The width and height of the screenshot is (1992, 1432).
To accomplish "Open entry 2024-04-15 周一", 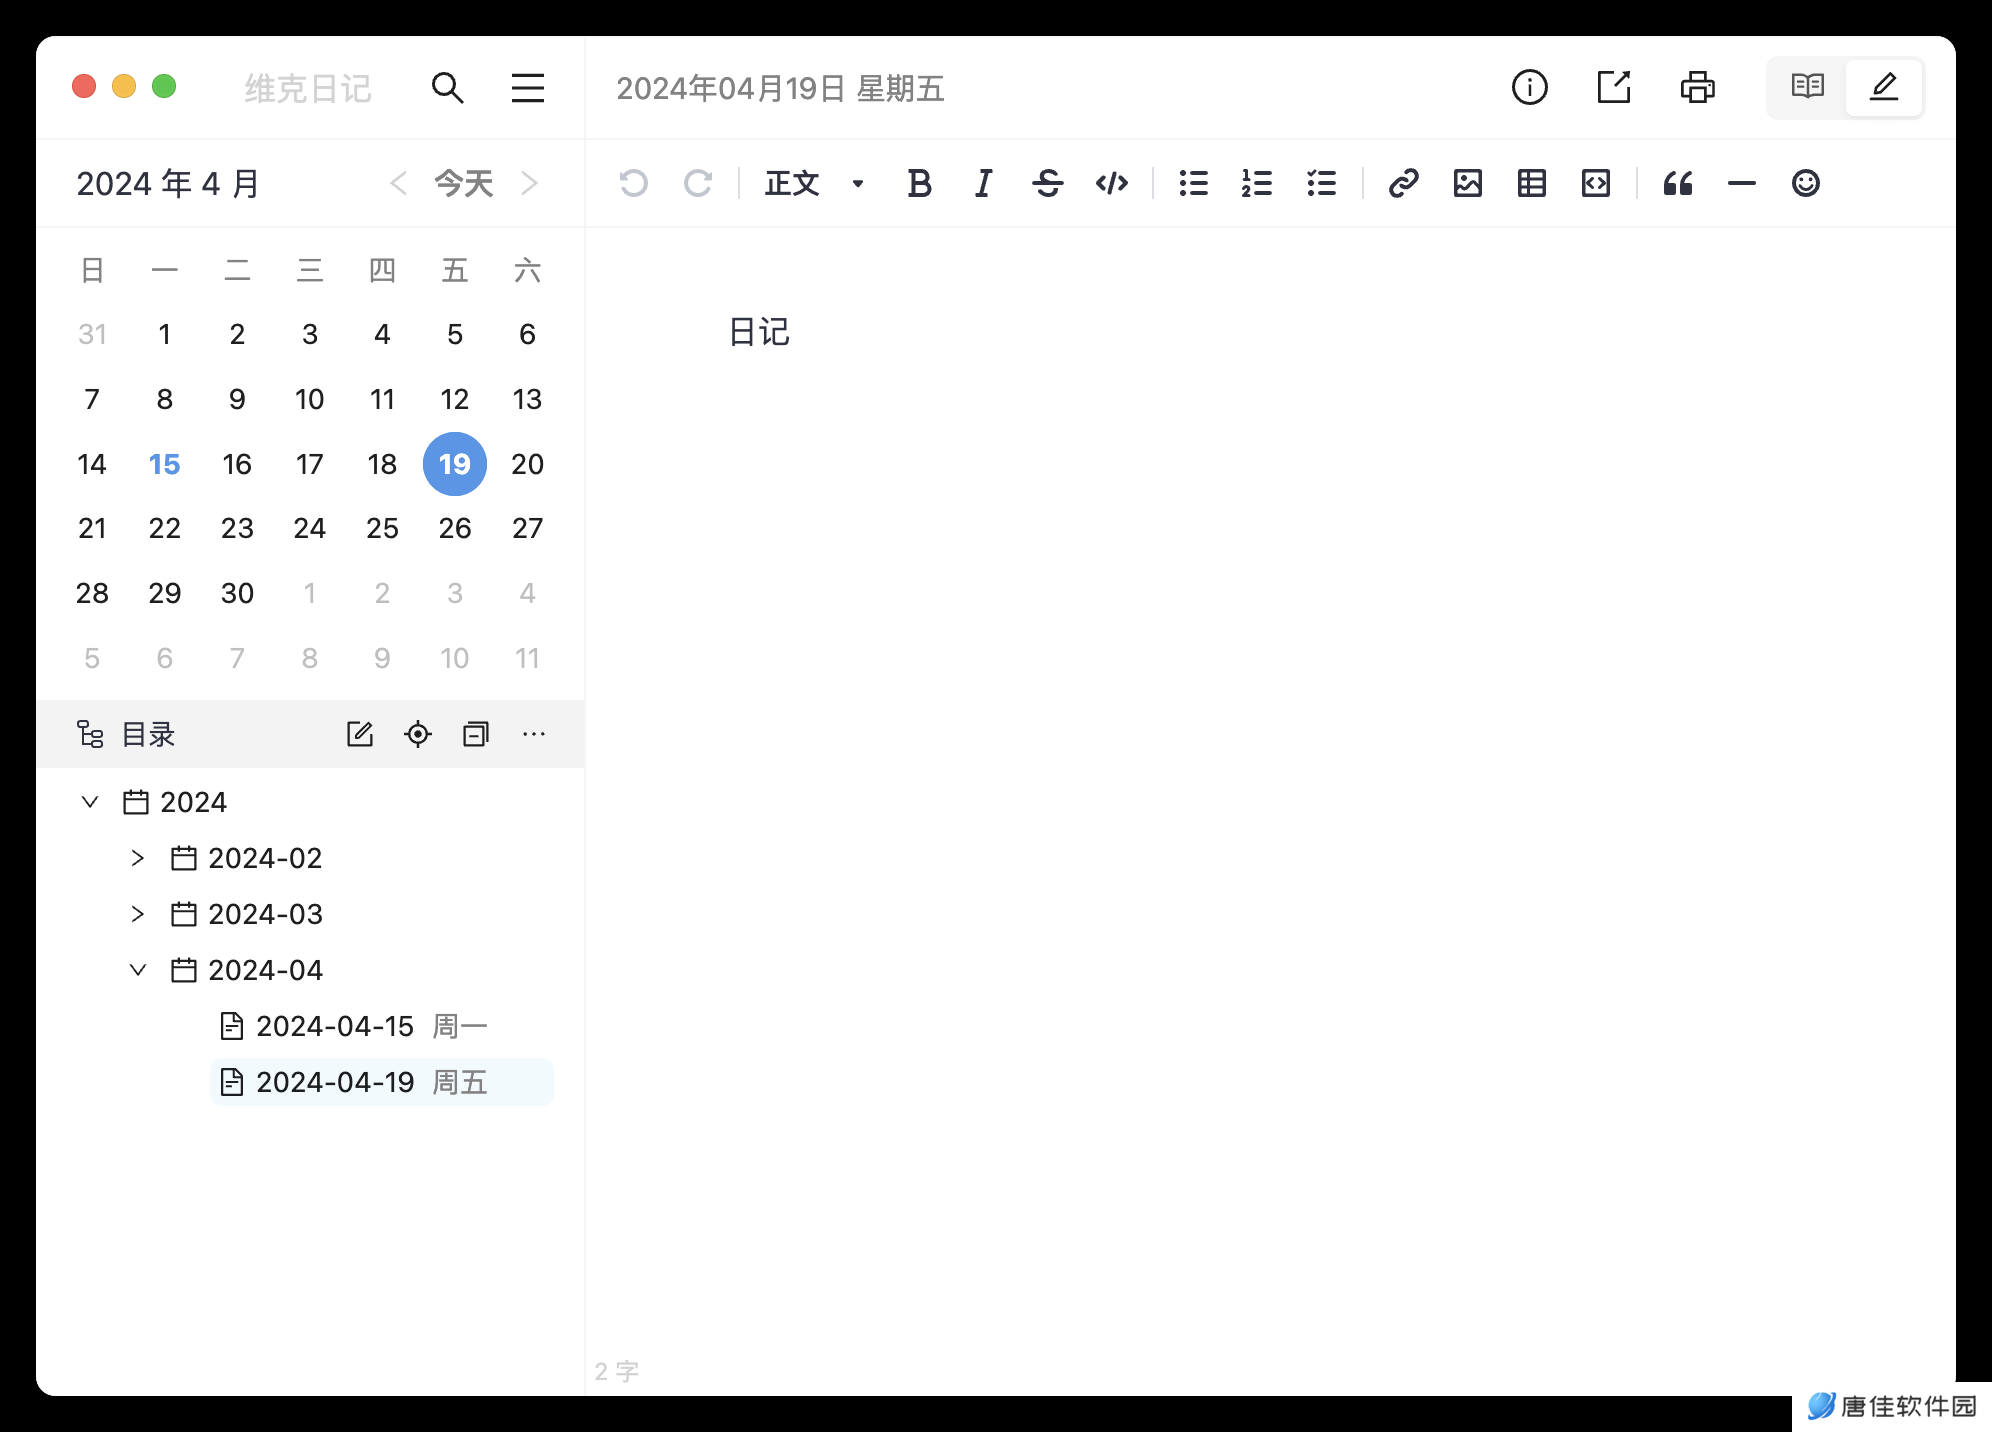I will point(382,1026).
